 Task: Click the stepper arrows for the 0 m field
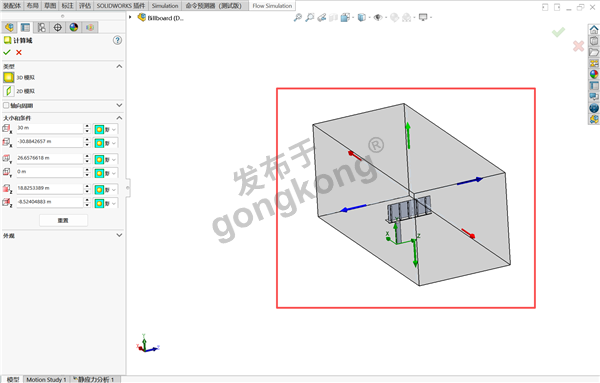[87, 172]
